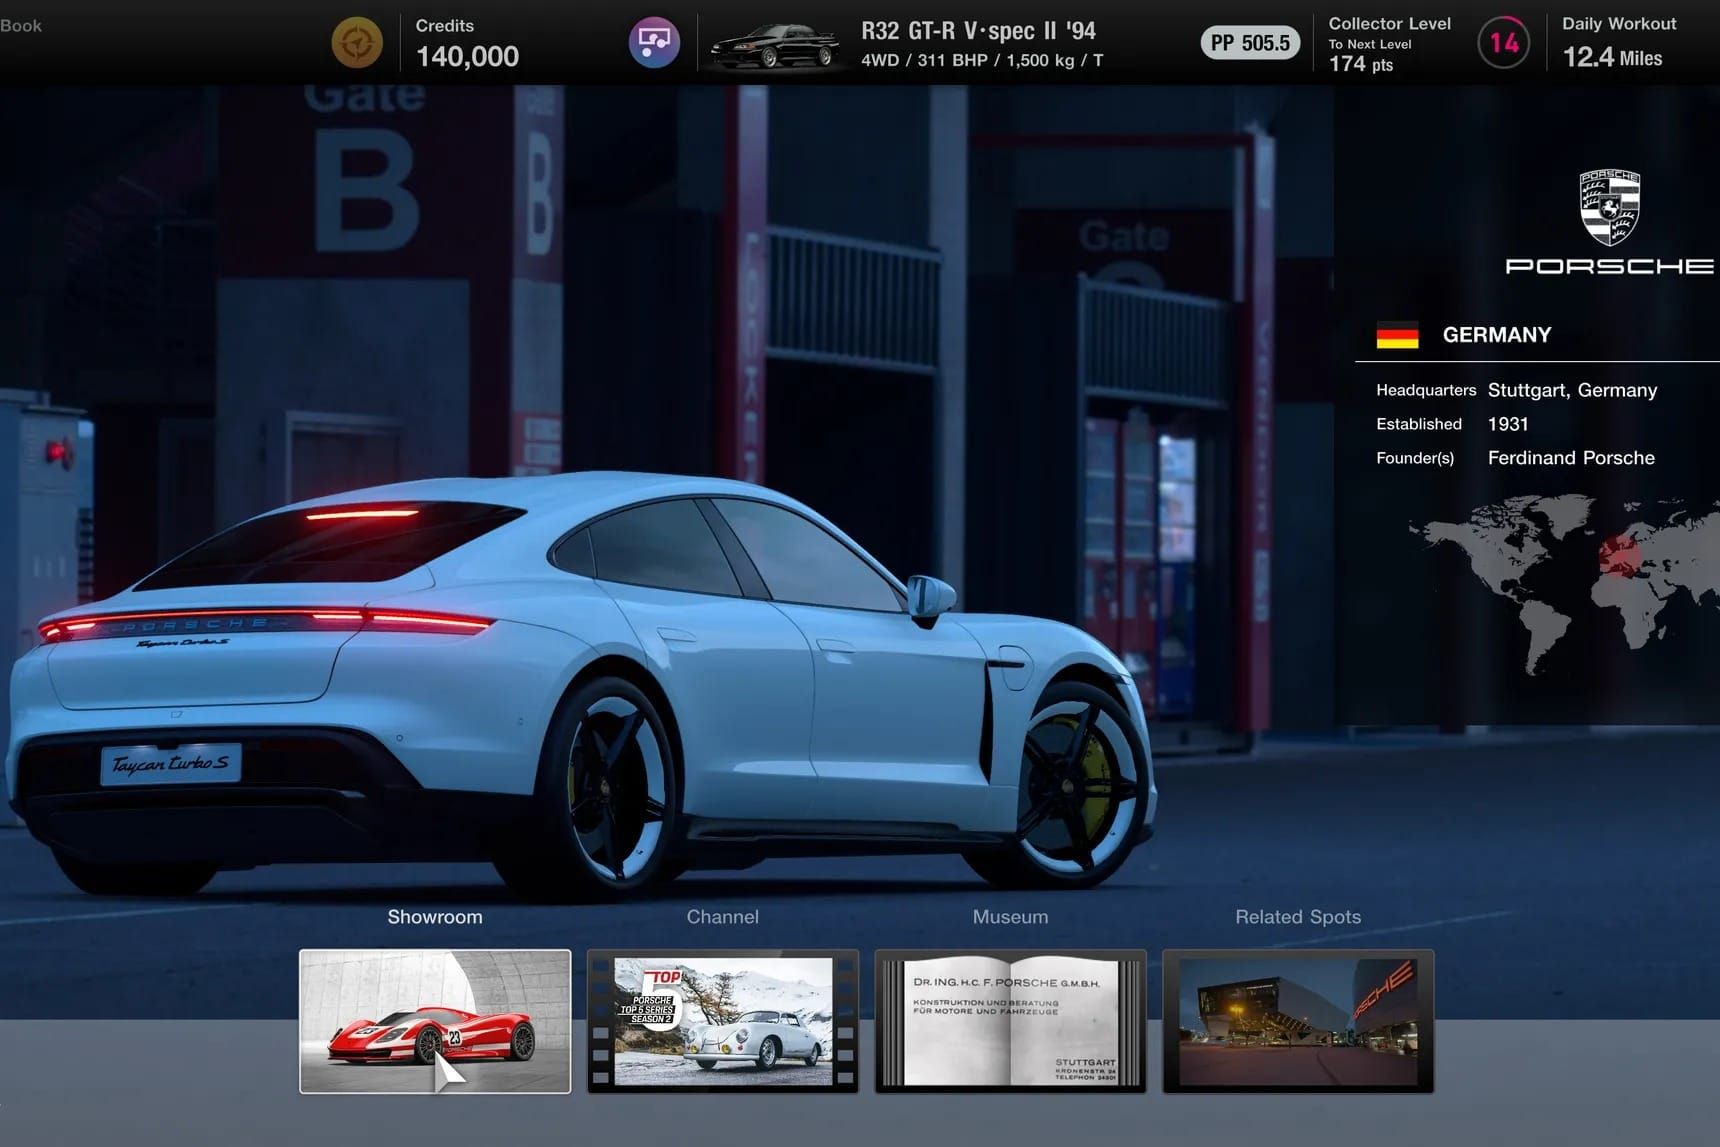Click the founder name Ferdinand Porsche

pos(1570,458)
